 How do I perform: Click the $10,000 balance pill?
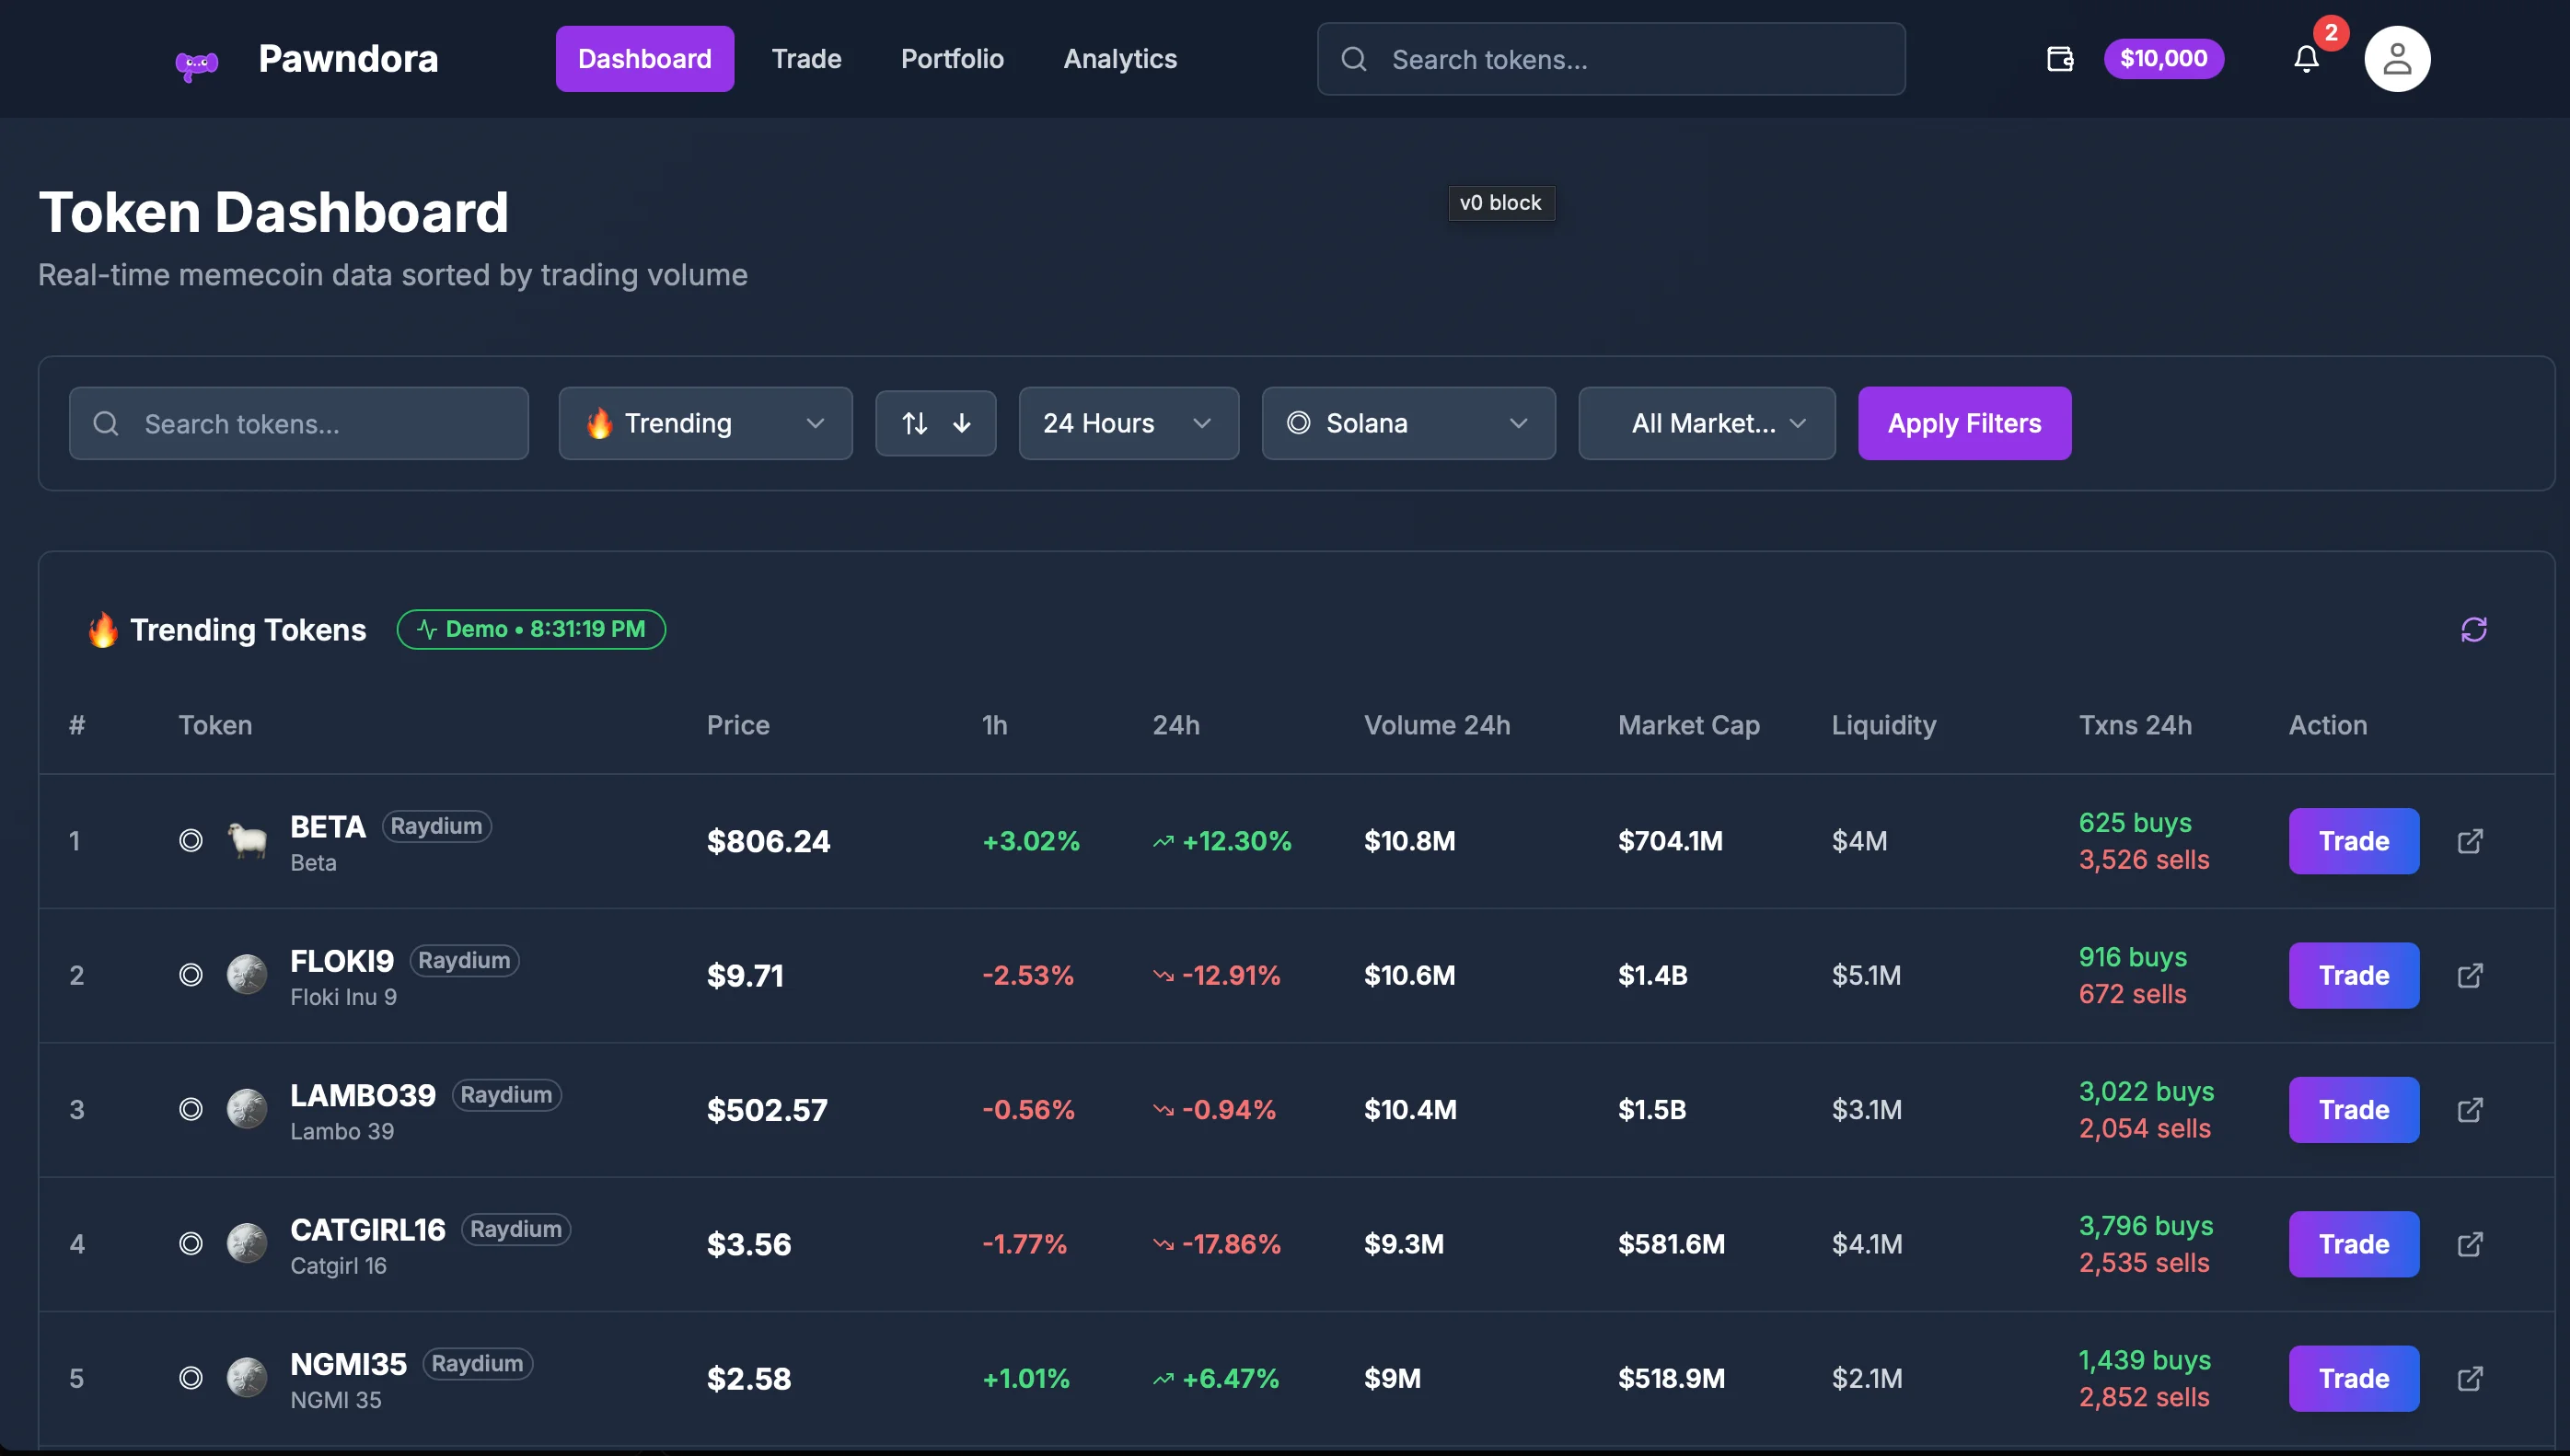pos(2163,59)
